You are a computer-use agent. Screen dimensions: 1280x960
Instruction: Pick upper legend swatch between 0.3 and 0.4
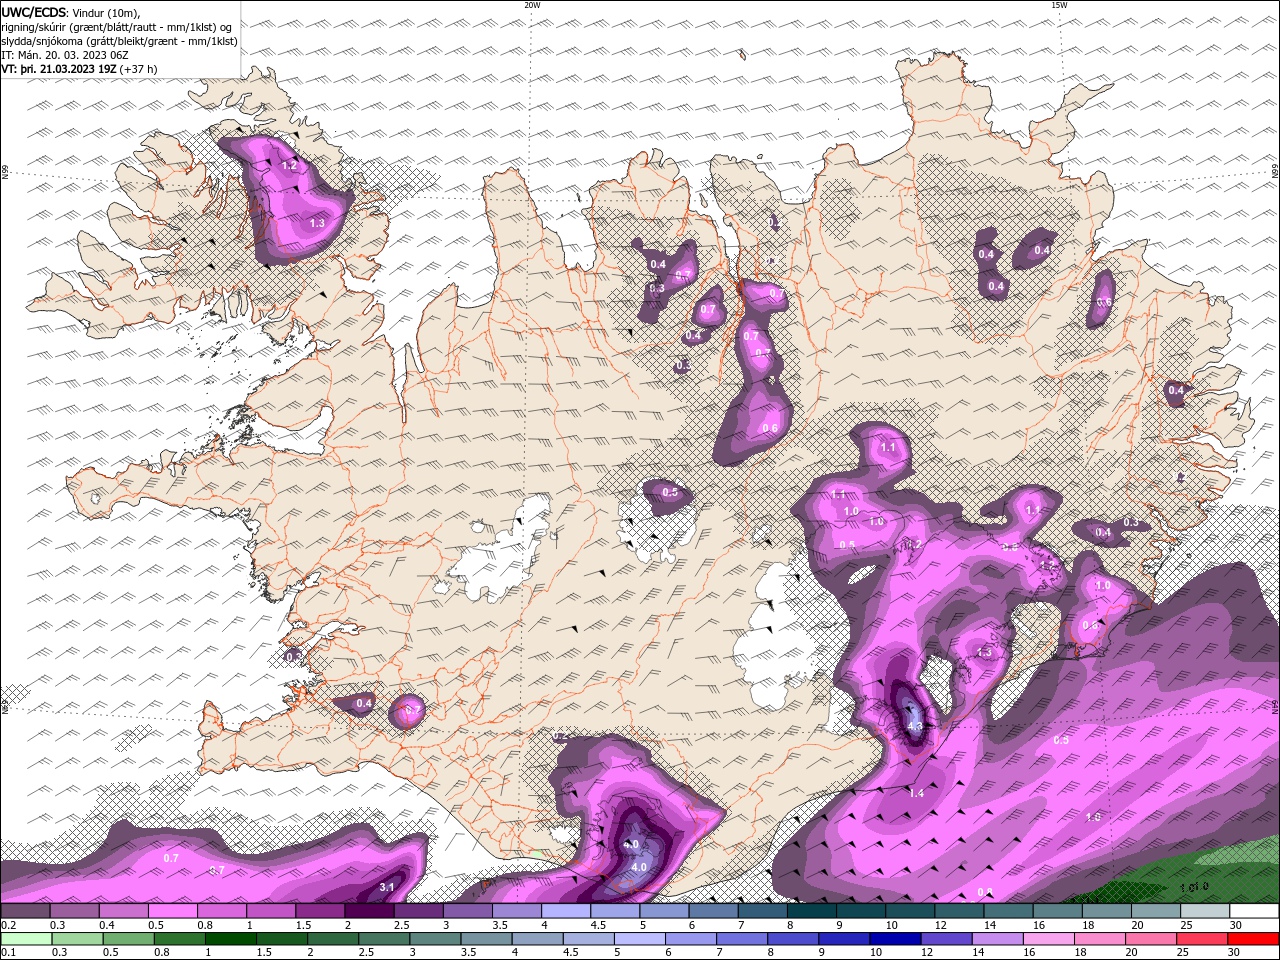click(x=74, y=911)
